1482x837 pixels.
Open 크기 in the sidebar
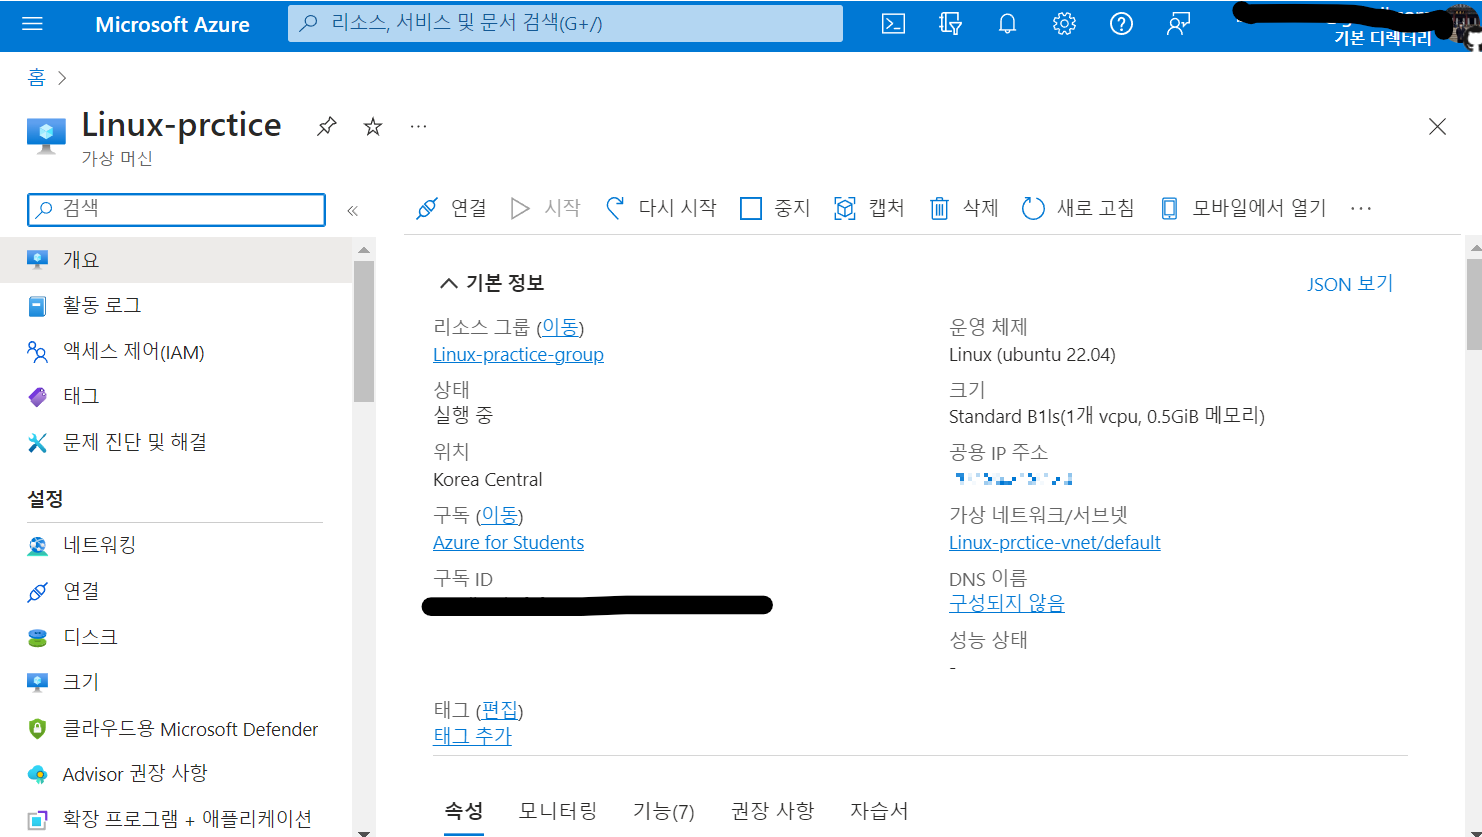click(176, 682)
